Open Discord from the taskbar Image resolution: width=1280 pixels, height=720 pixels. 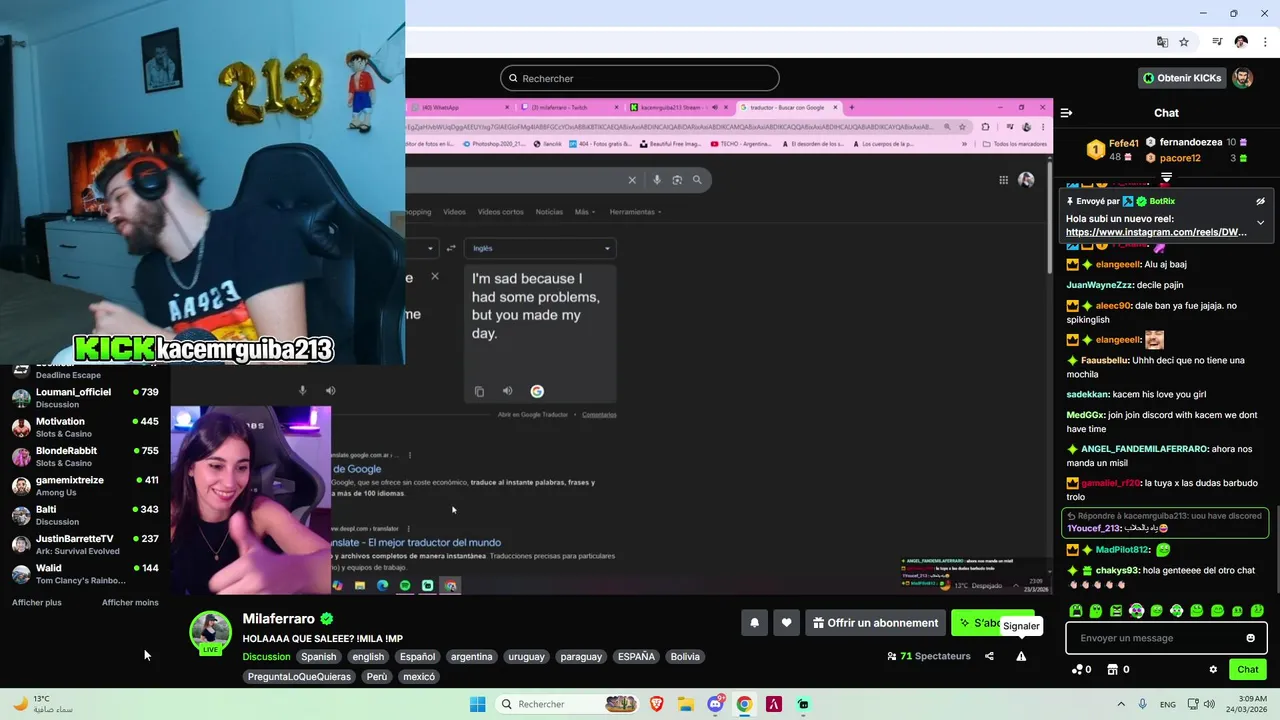tap(716, 704)
